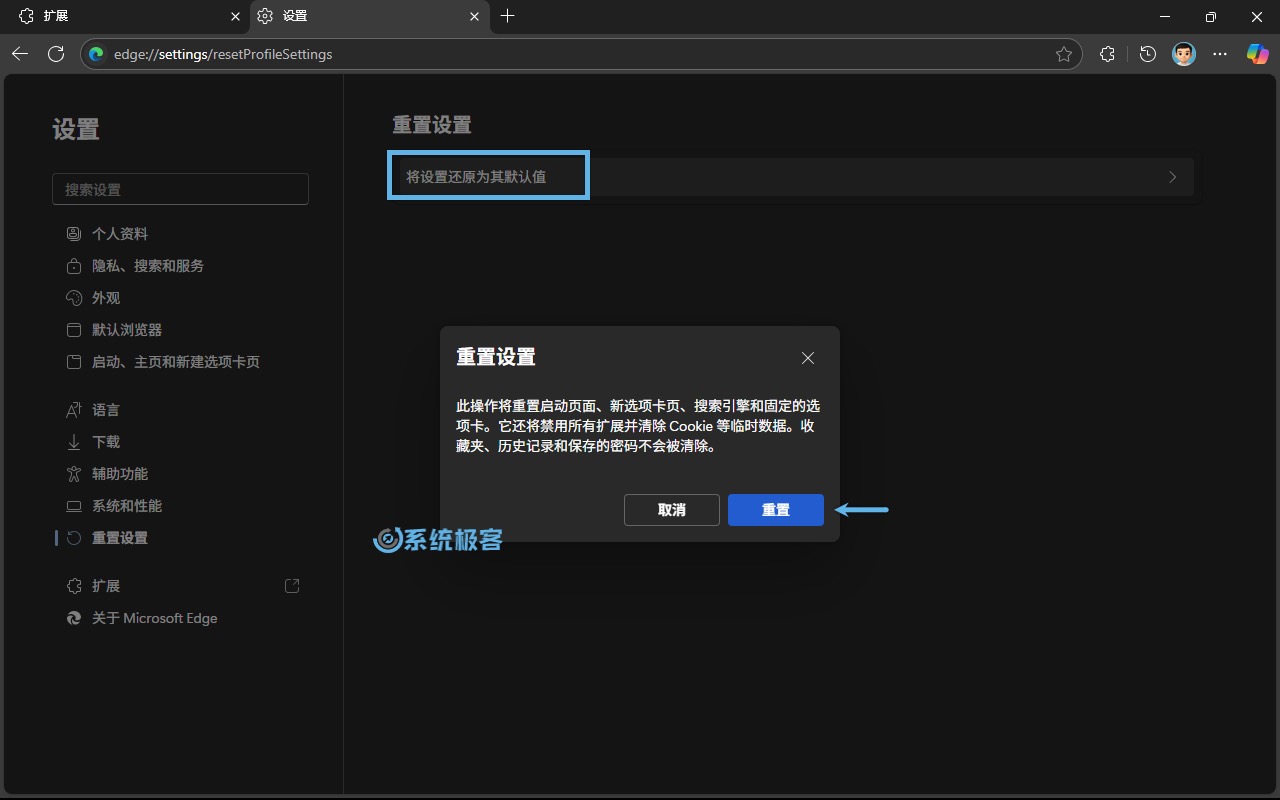This screenshot has width=1280, height=800.
Task: Open the Settings and more ellipsis menu
Action: 1220,54
